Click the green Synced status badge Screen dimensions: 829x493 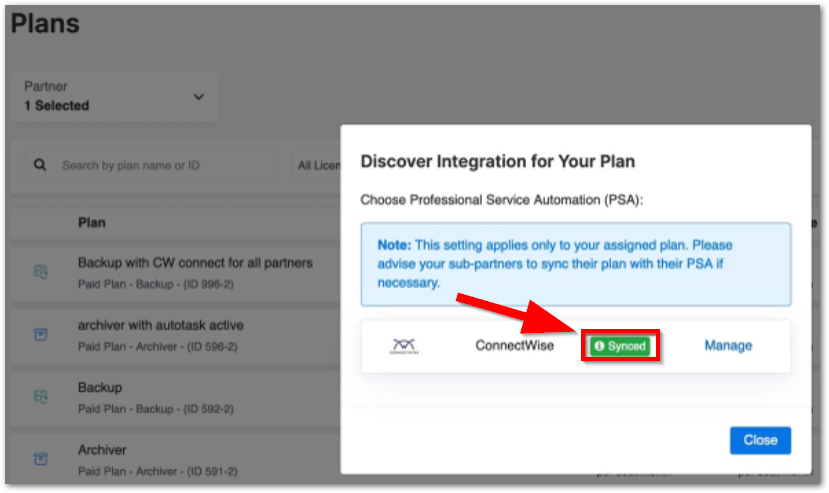point(620,346)
